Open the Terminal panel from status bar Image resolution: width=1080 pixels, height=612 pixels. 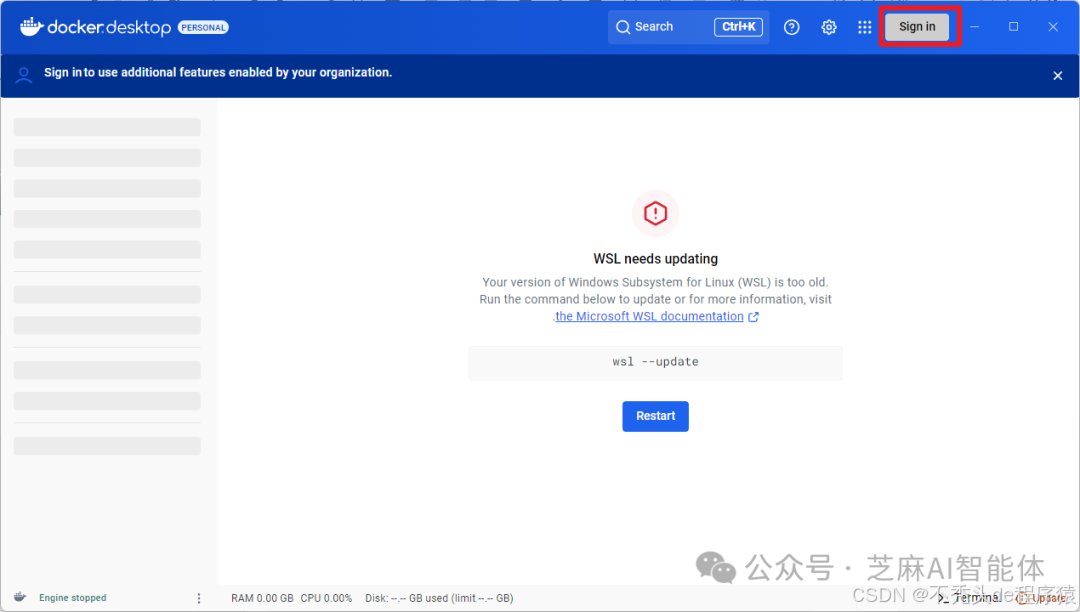point(969,598)
